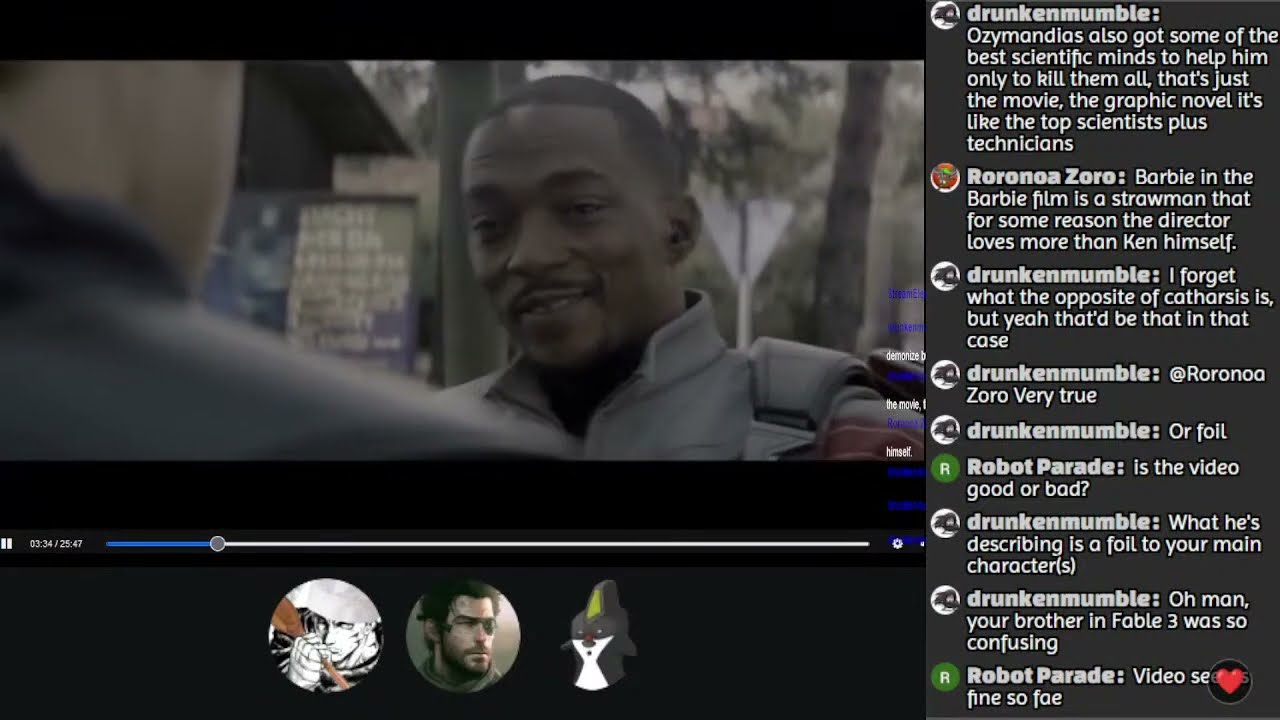Viewport: 1280px width, 720px height.
Task: Click the text "Zoro Very true"
Action: click(1032, 396)
